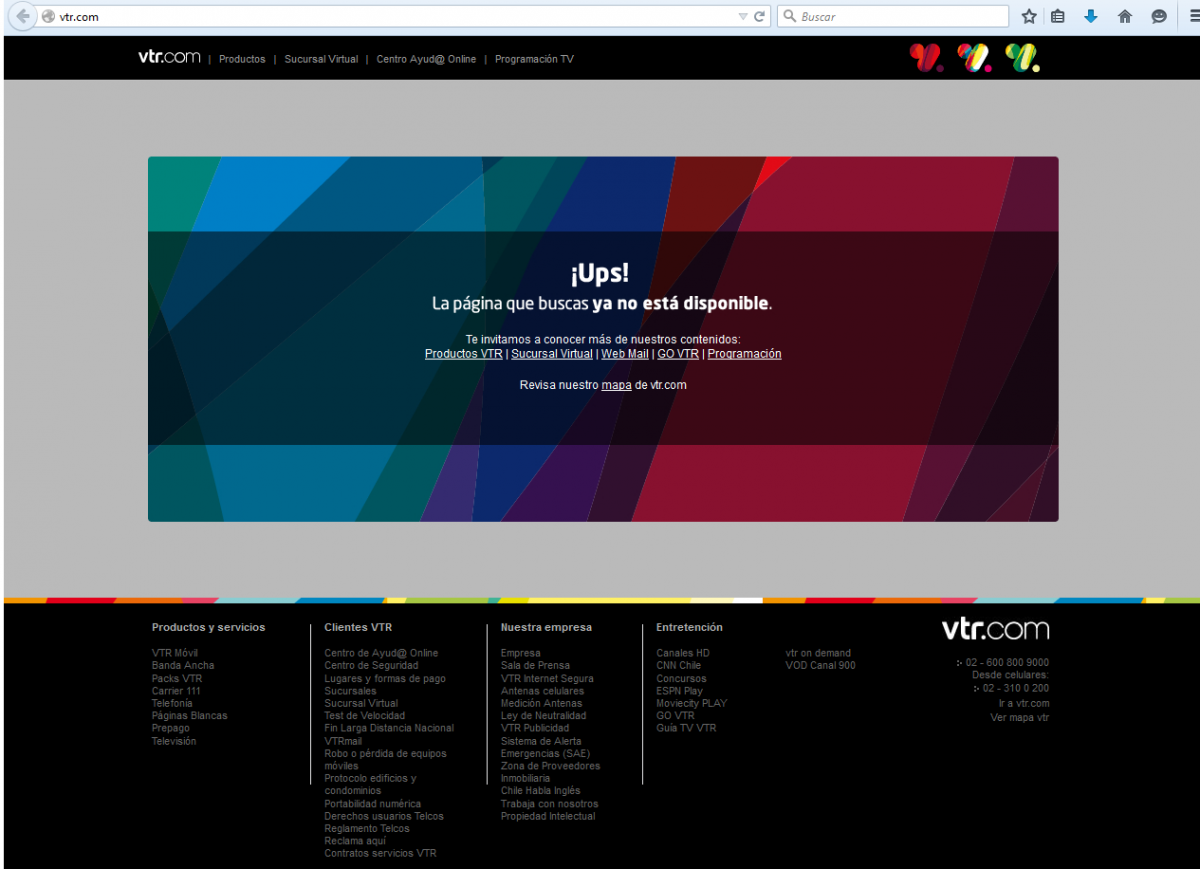Click CNN Chile footer link
The height and width of the screenshot is (869, 1200).
(x=679, y=665)
